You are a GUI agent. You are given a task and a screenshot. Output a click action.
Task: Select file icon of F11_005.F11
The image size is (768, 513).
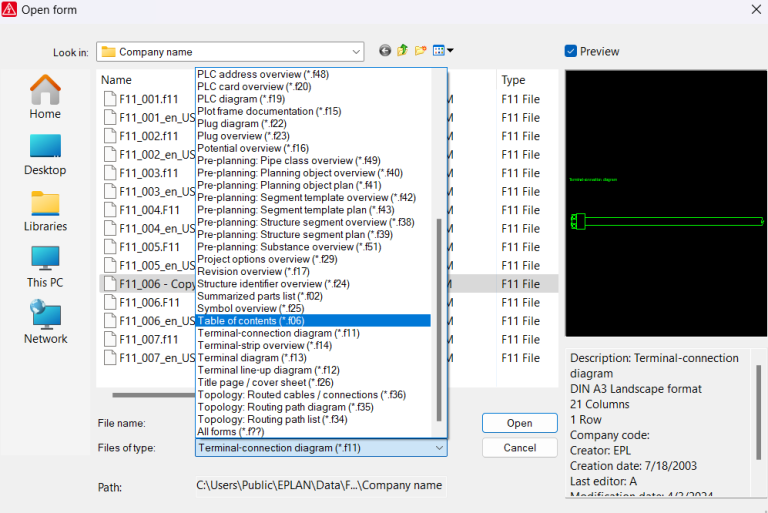click(110, 247)
